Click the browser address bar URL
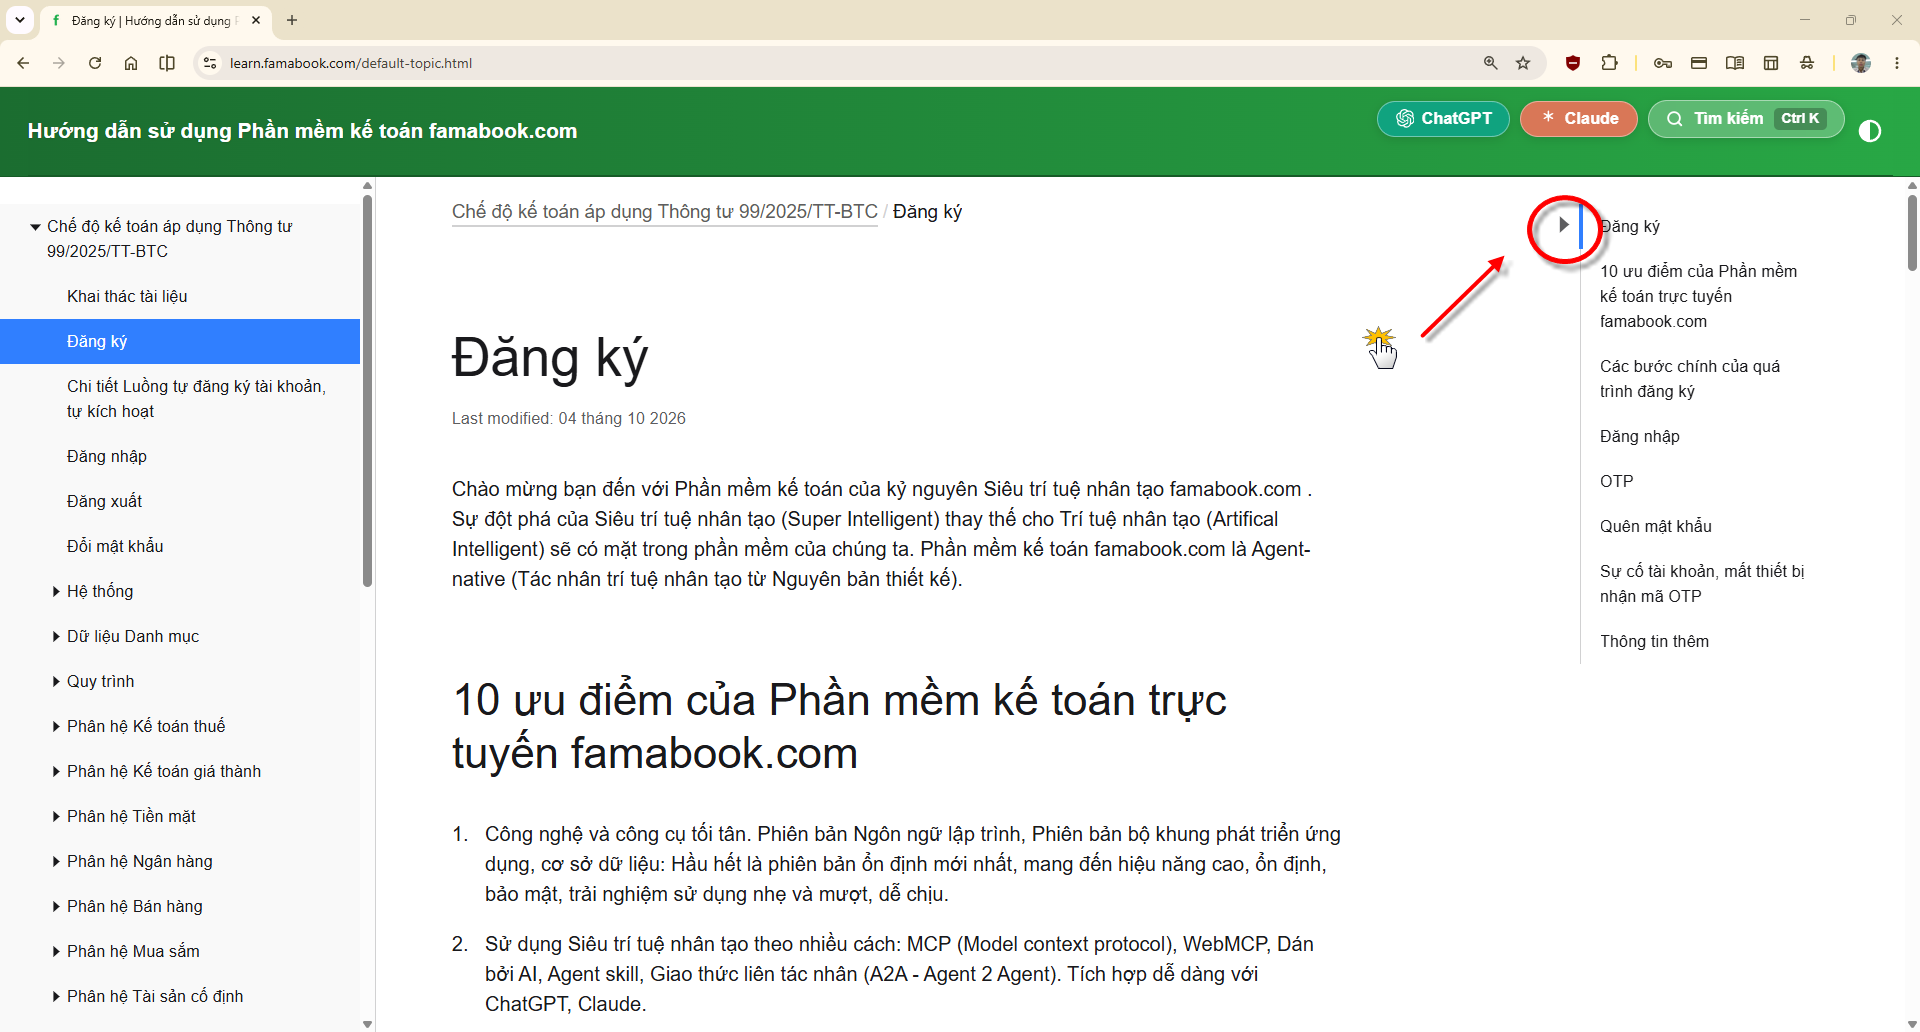1920x1032 pixels. point(351,63)
